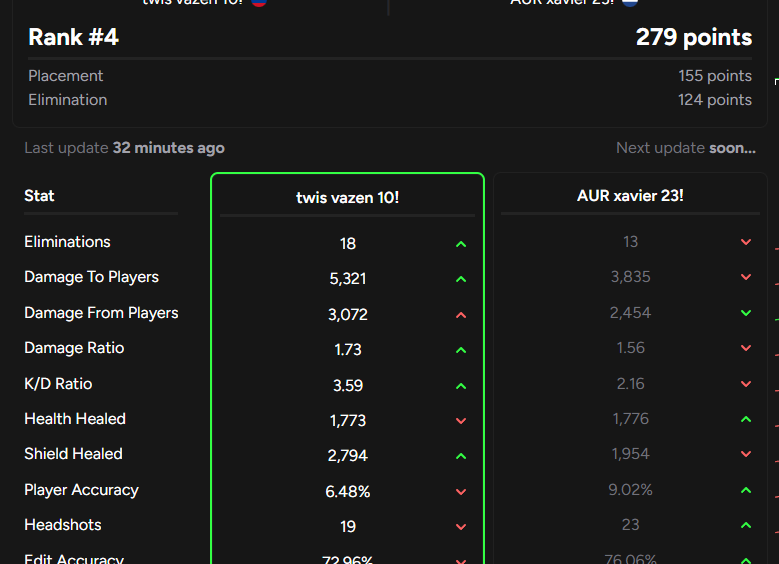
Task: Click red down arrow beside Player Accuracy 6.48%
Action: pyautogui.click(x=461, y=492)
